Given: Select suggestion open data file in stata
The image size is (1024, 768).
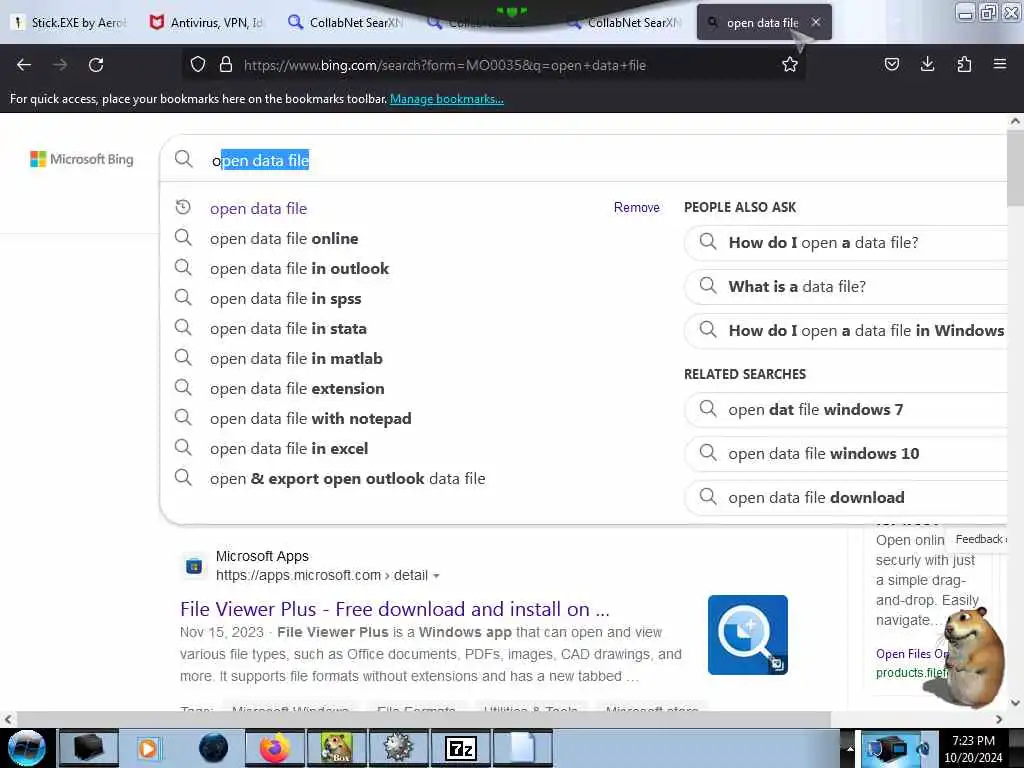Looking at the screenshot, I should click(x=288, y=328).
